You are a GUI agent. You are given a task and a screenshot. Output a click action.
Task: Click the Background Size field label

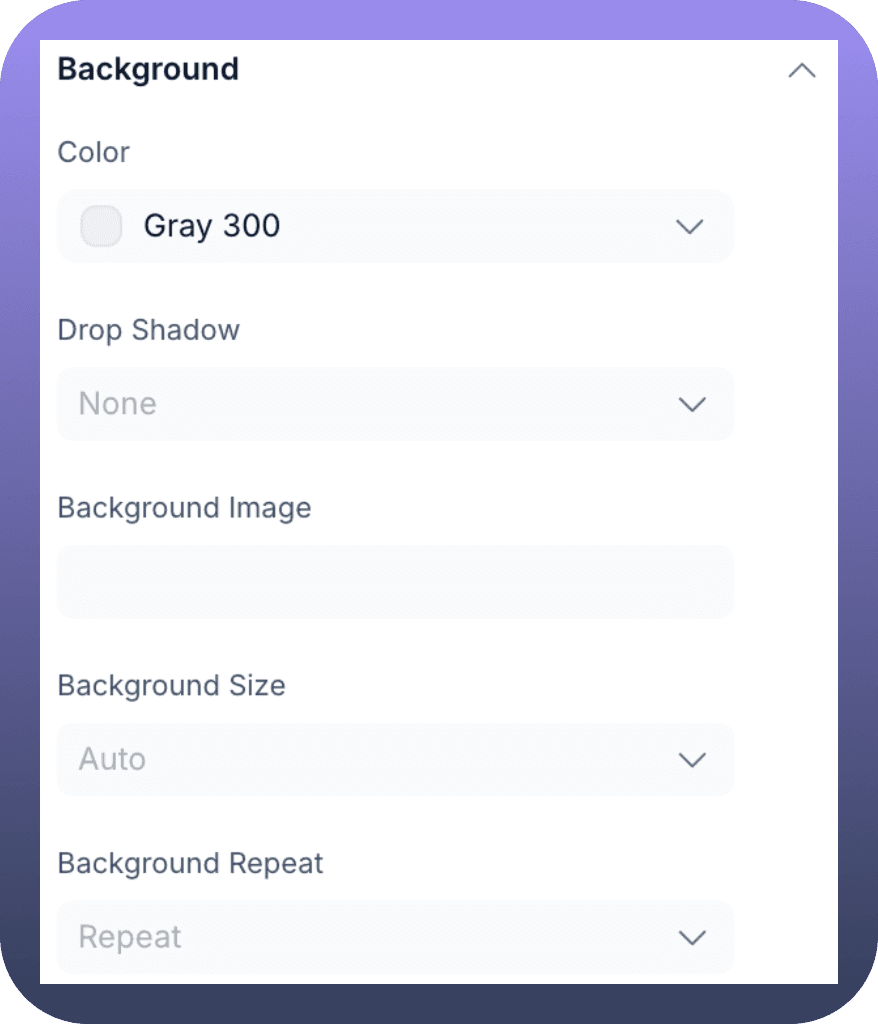point(171,686)
